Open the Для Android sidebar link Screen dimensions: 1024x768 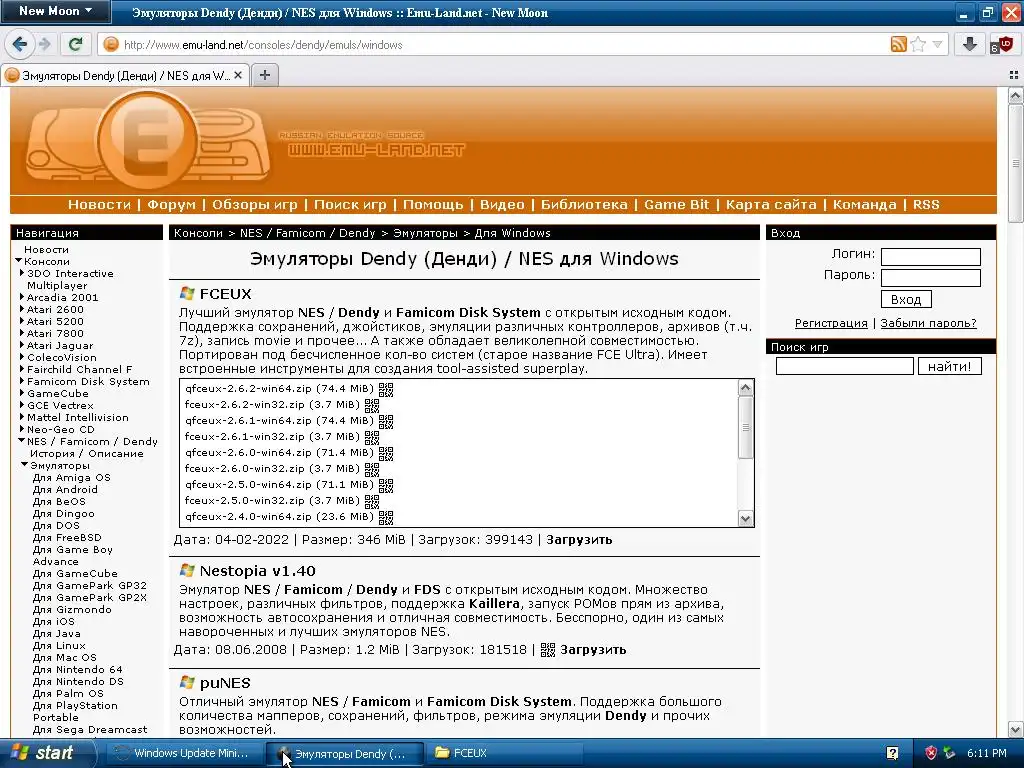pyautogui.click(x=65, y=489)
